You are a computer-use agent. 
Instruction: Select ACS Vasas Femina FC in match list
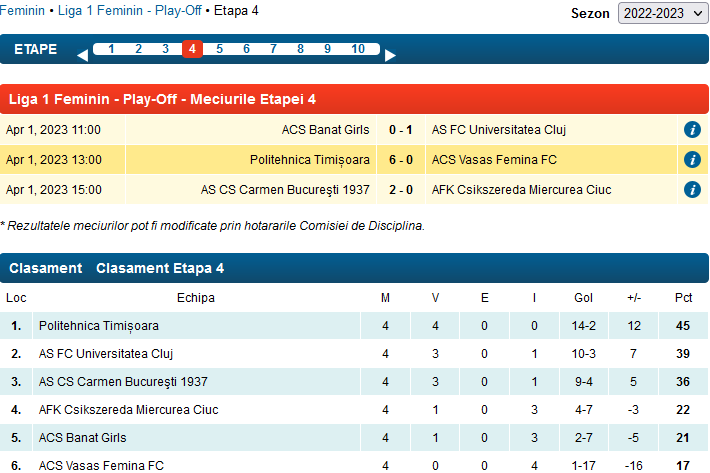tap(494, 160)
